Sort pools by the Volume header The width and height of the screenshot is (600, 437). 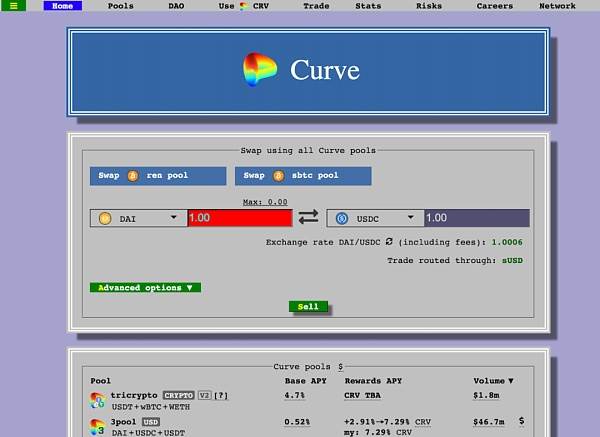tap(493, 381)
